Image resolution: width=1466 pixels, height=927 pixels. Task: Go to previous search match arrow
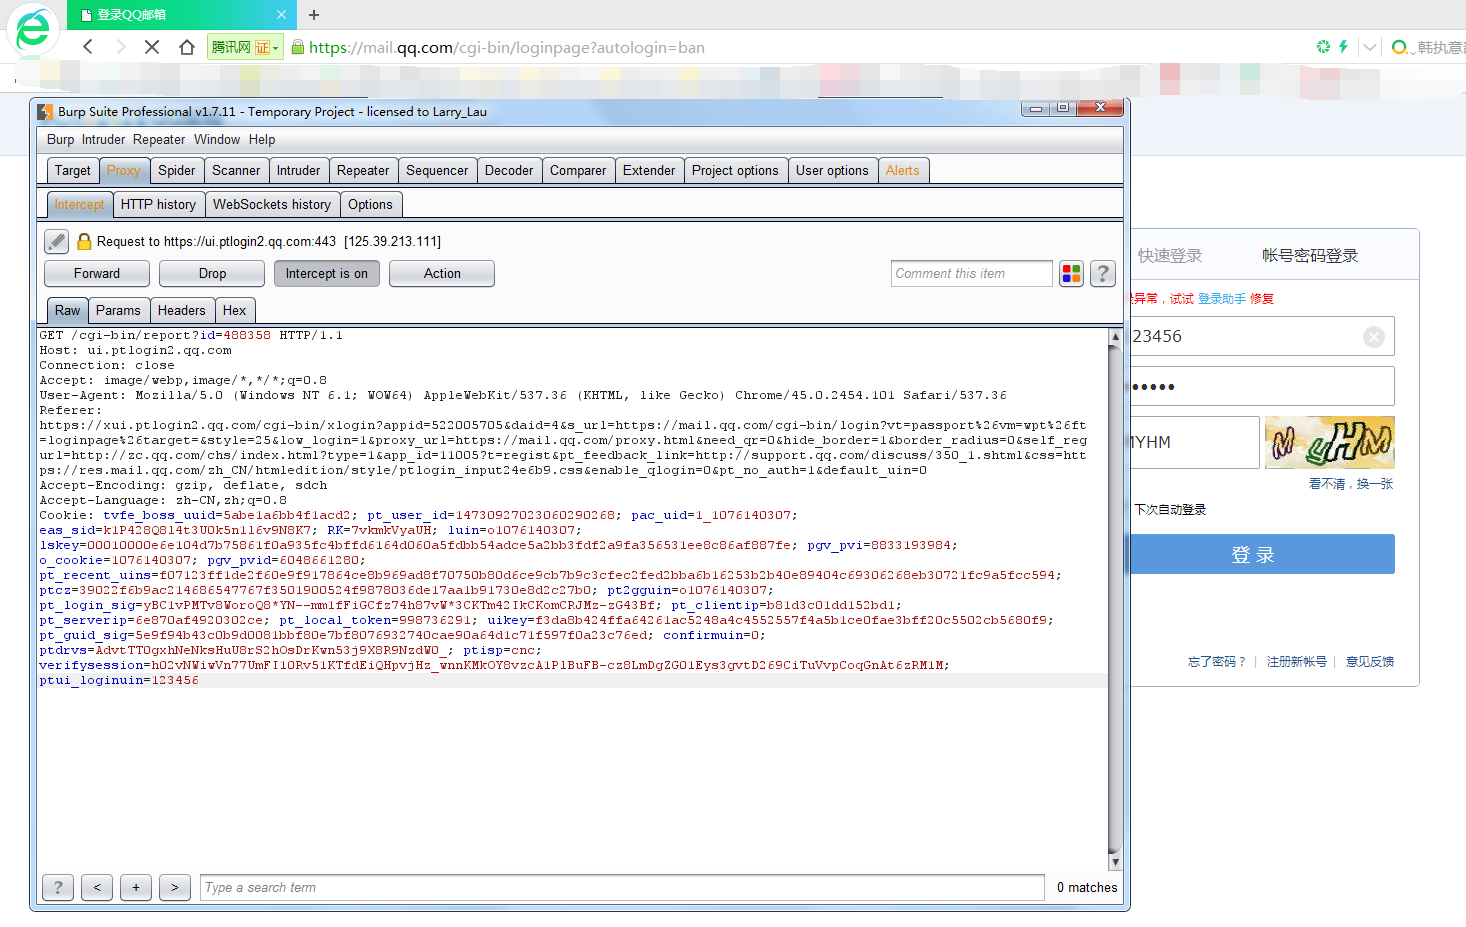(97, 887)
